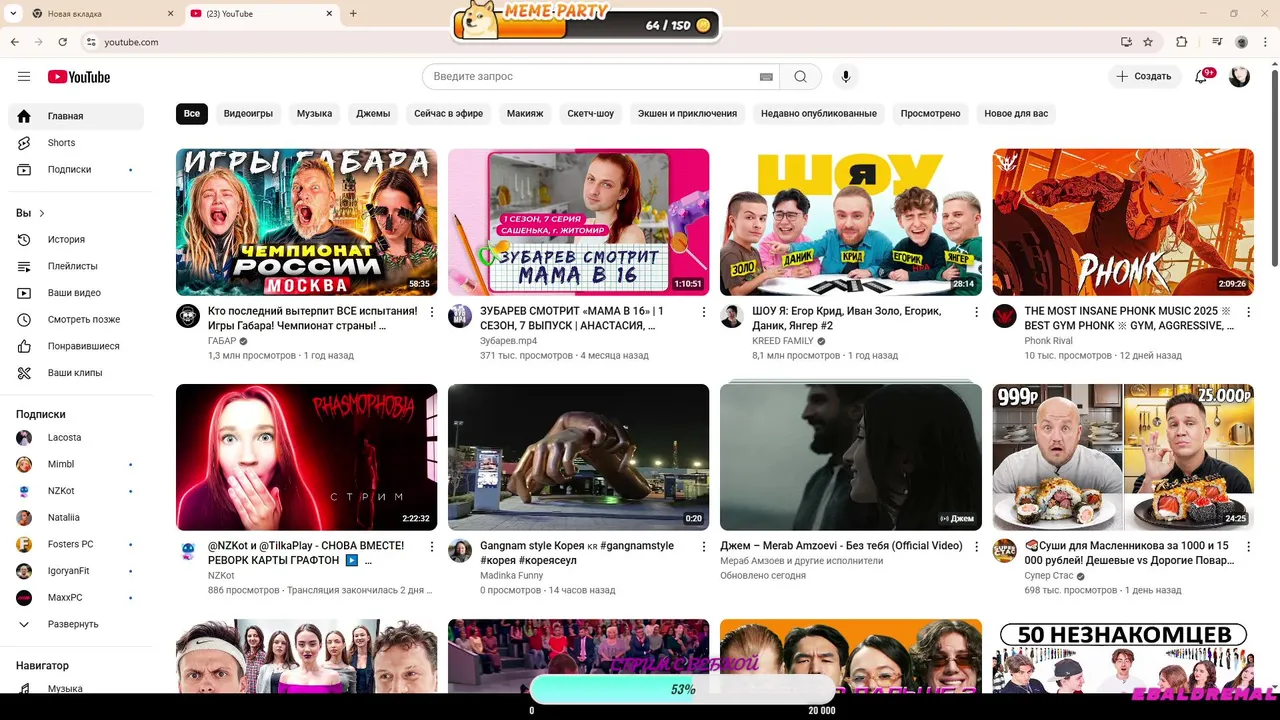Open the Зубарев.mp4 channel avatar

coord(460,316)
